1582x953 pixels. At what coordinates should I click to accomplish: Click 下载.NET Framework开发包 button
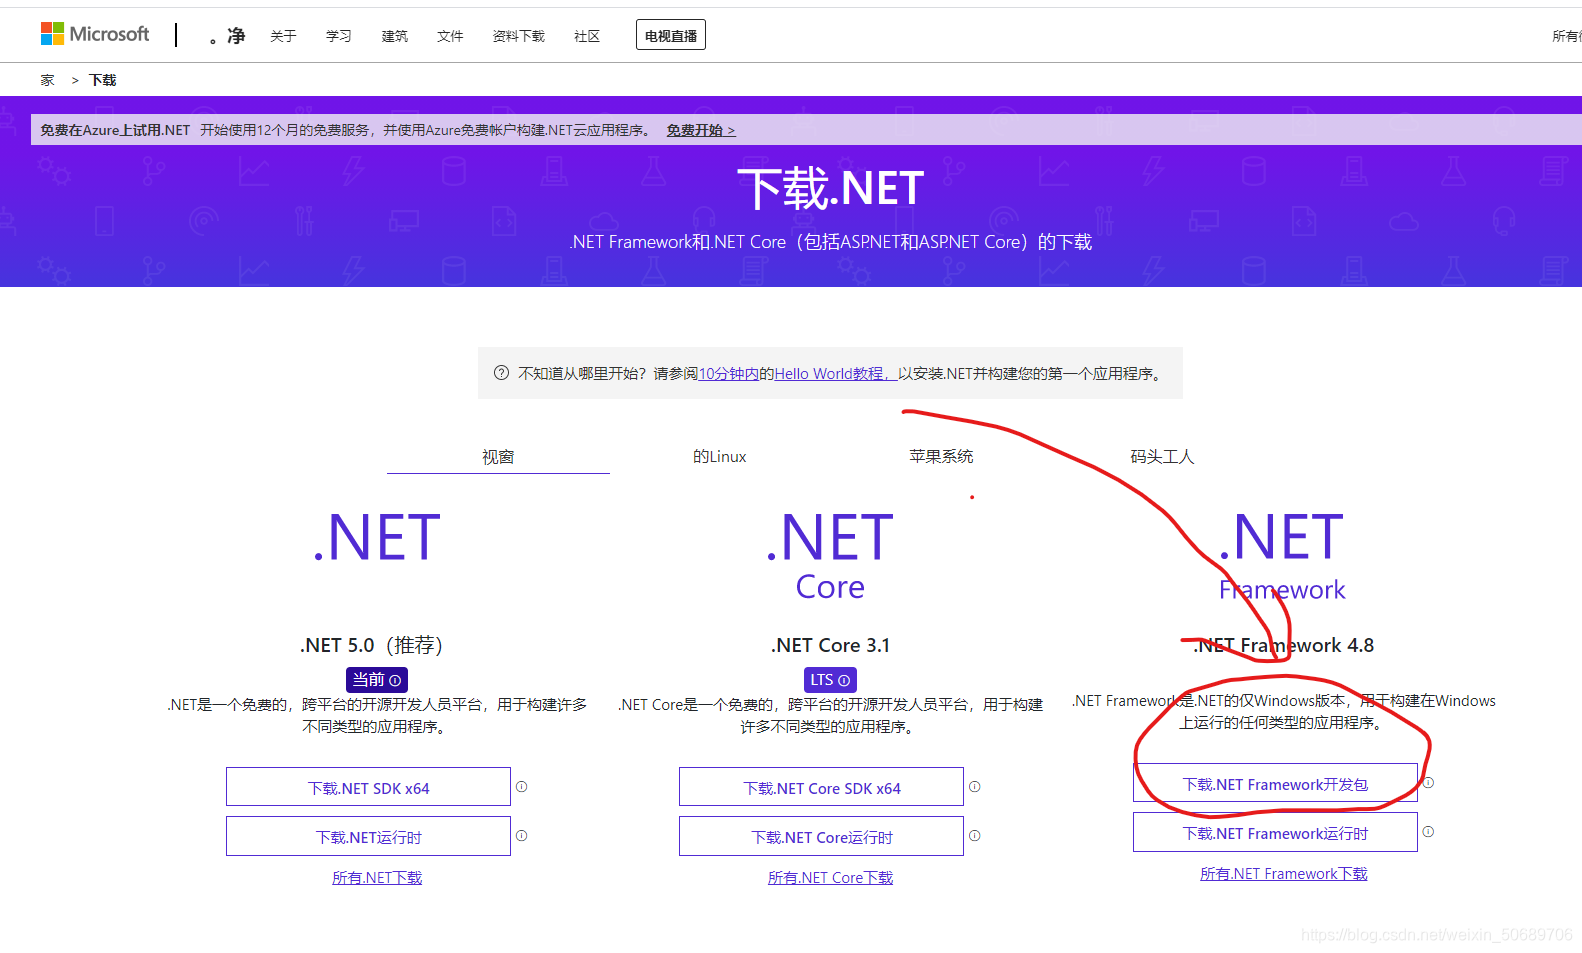pos(1275,783)
